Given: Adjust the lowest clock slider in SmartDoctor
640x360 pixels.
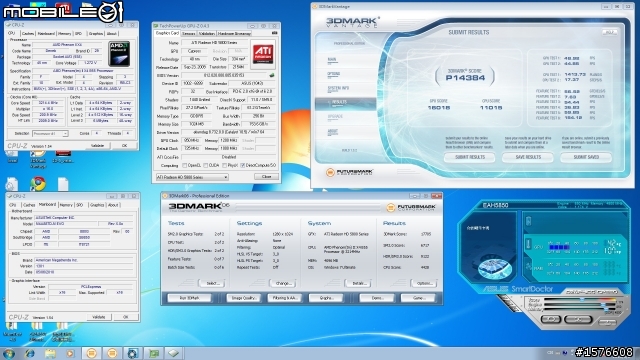Looking at the screenshot, I should point(579,309).
